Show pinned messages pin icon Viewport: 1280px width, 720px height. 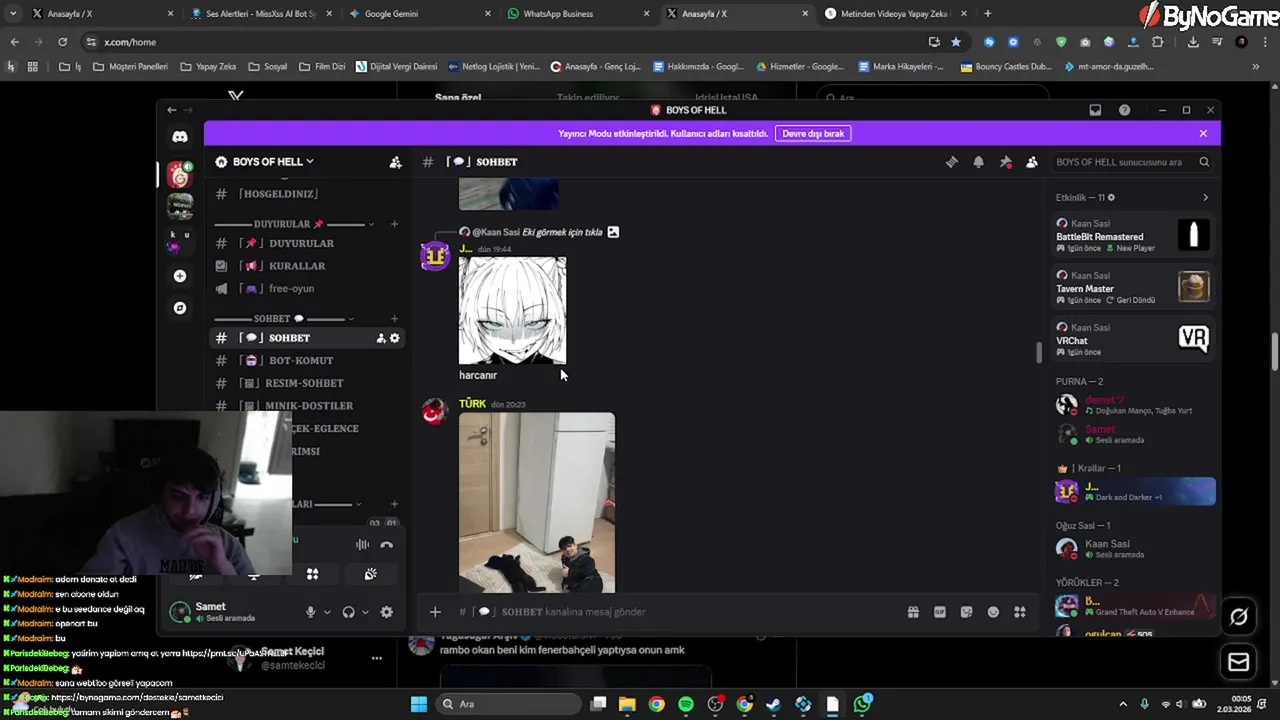1006,162
